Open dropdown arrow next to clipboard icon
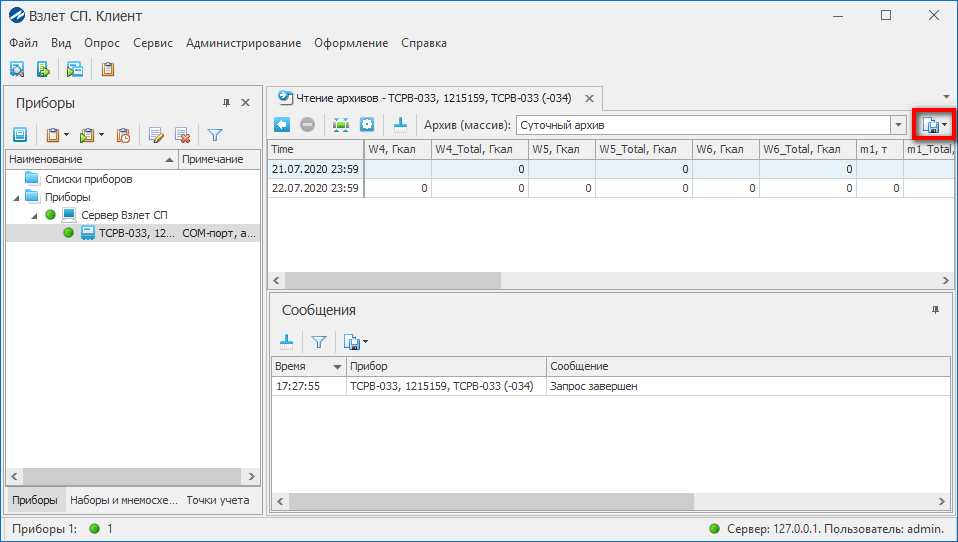 [x=66, y=135]
